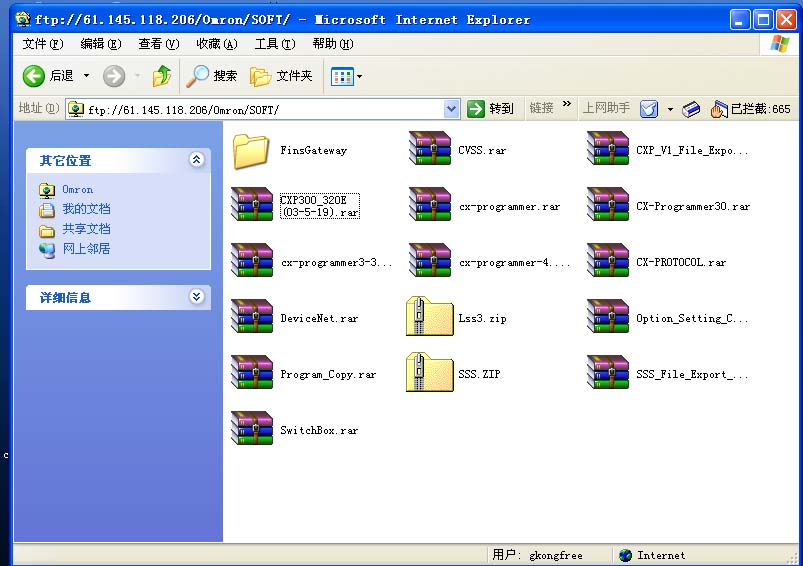Image resolution: width=803 pixels, height=566 pixels.
Task: Open the 帮助(H) menu
Action: 333,44
